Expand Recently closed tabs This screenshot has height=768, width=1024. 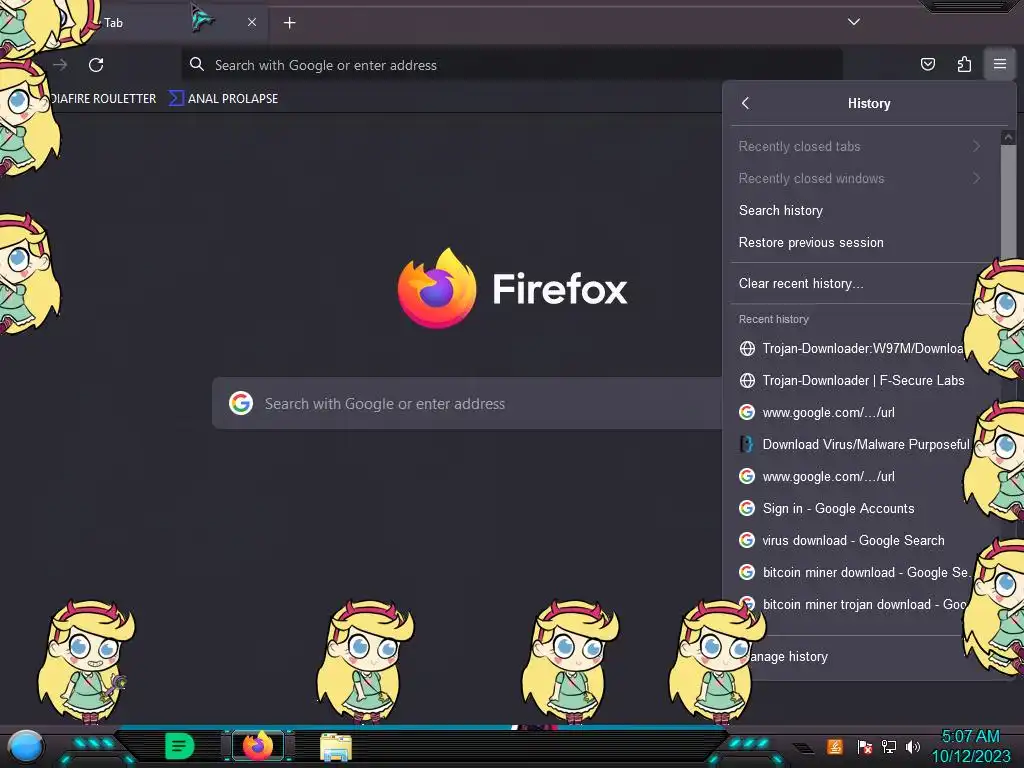[860, 146]
